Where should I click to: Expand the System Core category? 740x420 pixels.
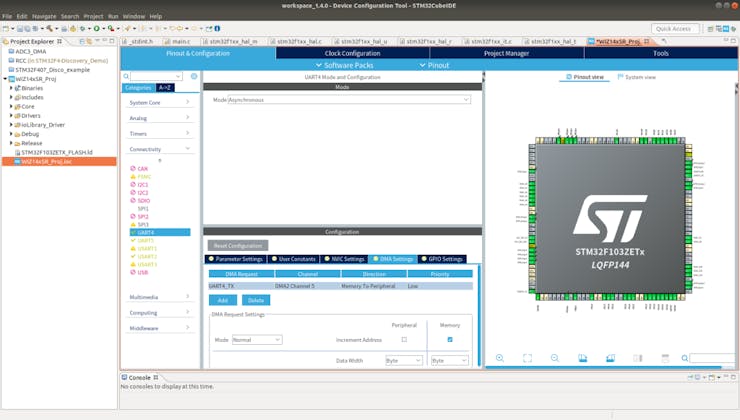[160, 102]
